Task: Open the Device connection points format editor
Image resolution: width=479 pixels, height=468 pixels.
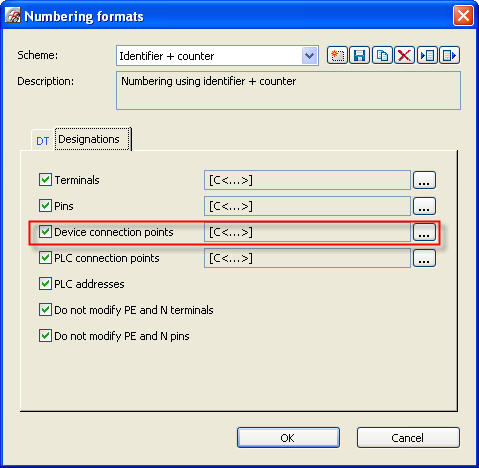Action: coord(424,232)
